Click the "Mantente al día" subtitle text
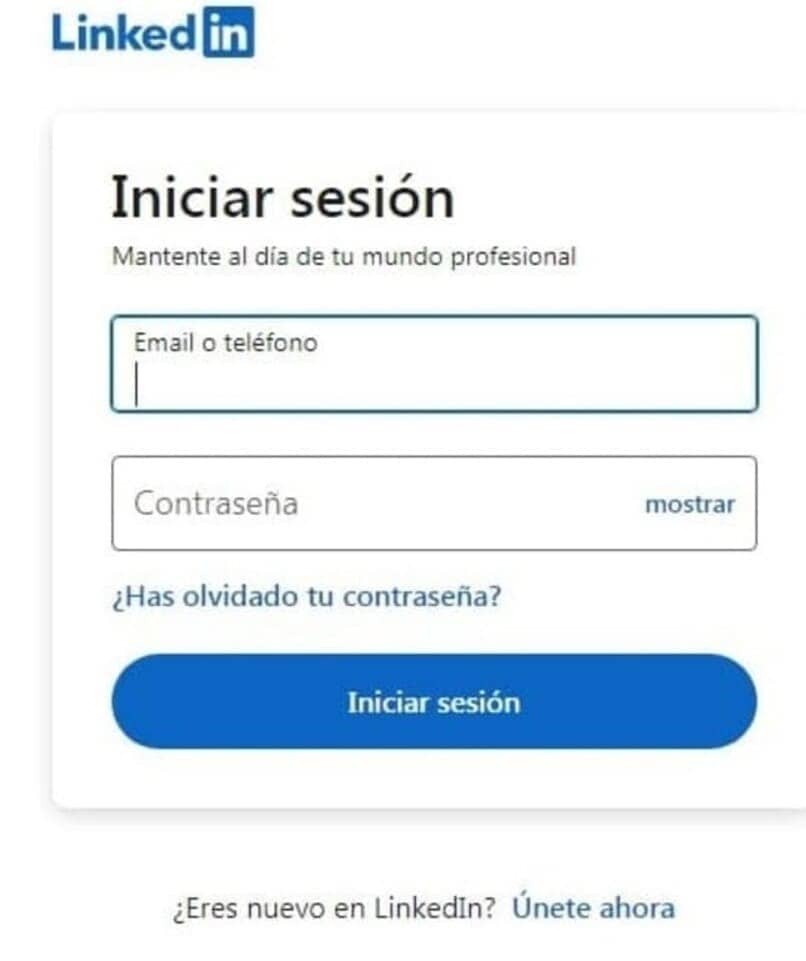 point(343,256)
